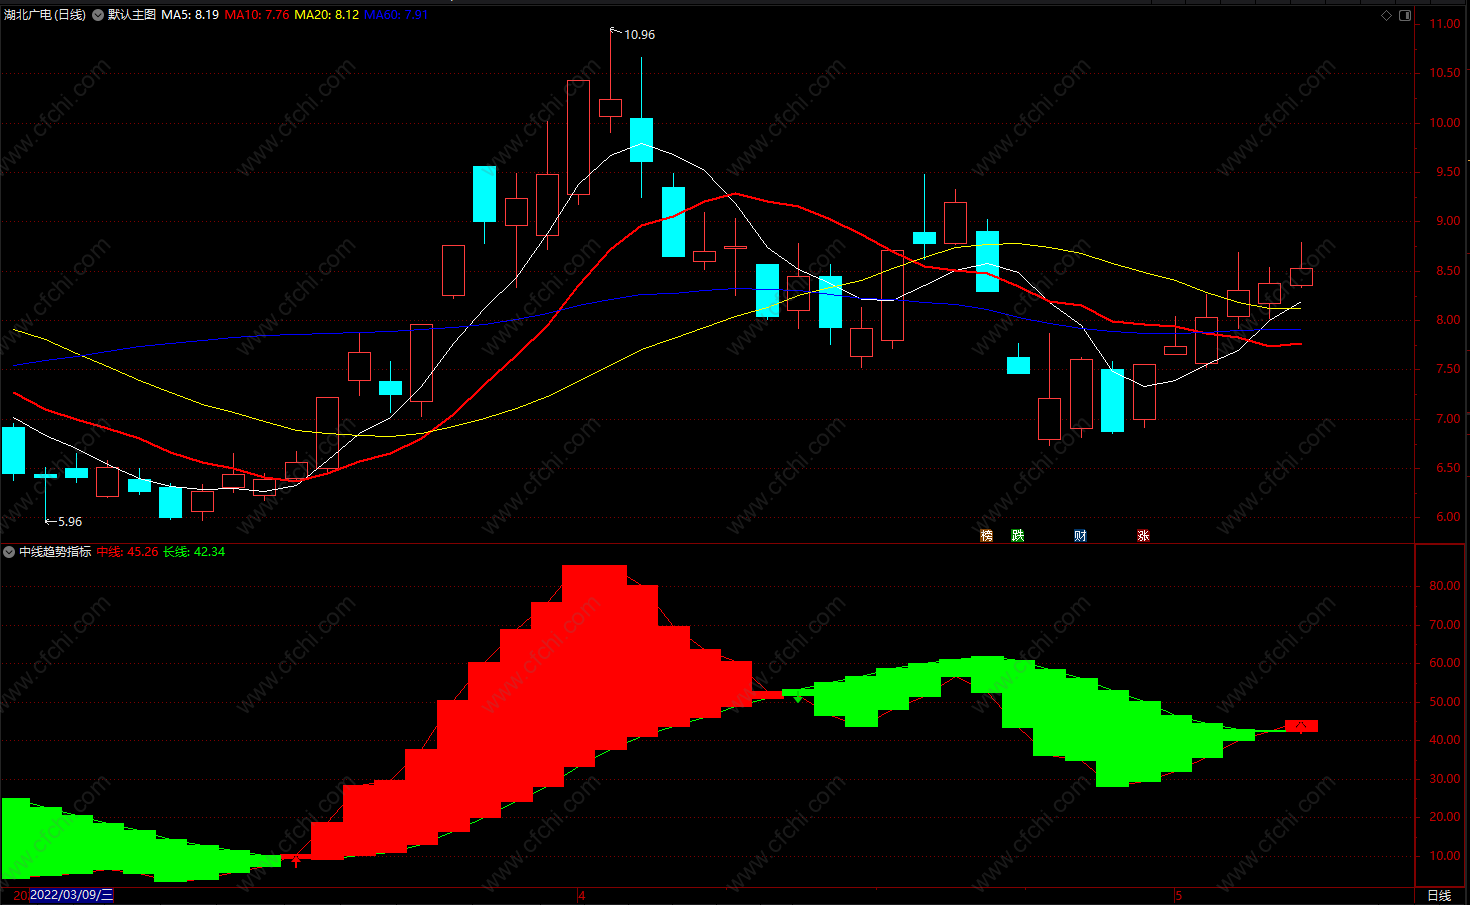Click the 10.00 indicator axis label
1470x905 pixels.
(1445, 856)
